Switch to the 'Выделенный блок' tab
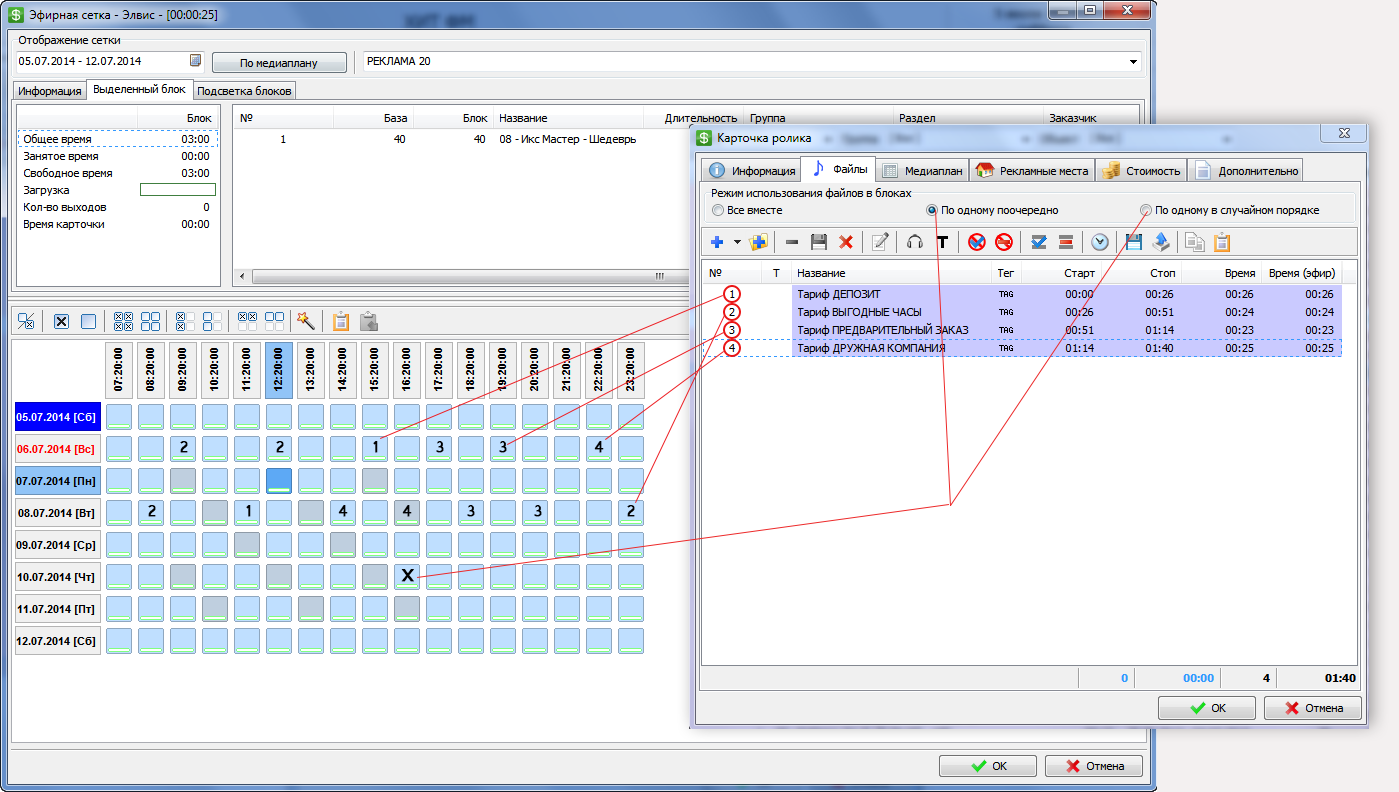 pyautogui.click(x=139, y=89)
